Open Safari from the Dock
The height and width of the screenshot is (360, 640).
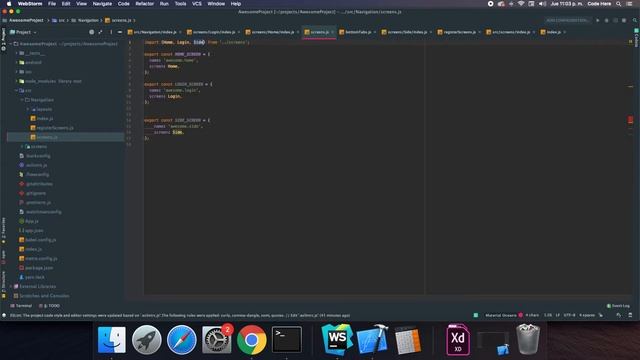pos(182,340)
